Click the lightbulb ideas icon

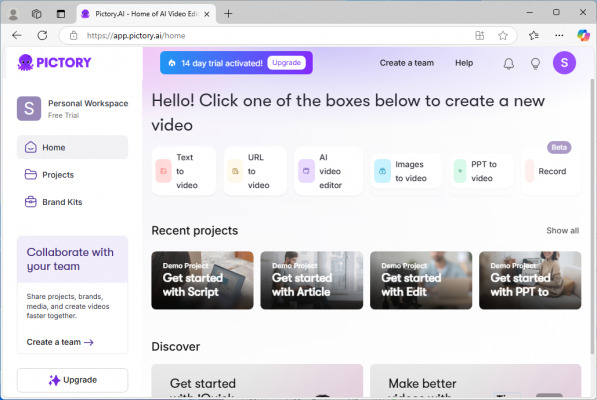tap(535, 63)
